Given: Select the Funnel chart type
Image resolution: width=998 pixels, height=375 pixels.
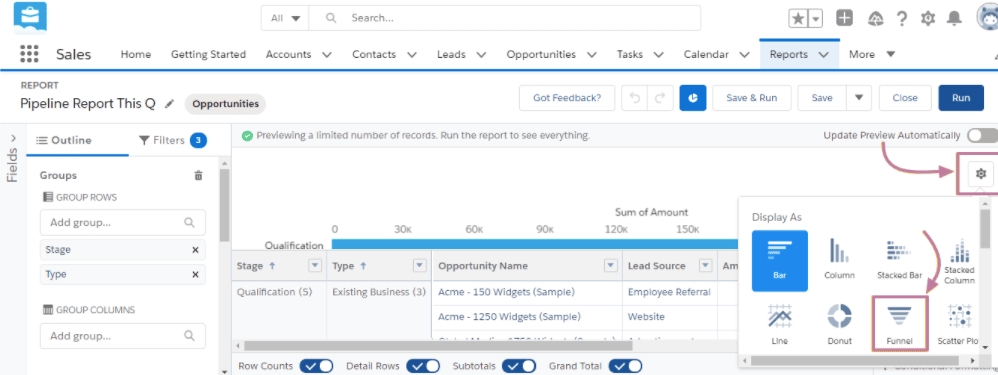Looking at the screenshot, I should [x=899, y=324].
